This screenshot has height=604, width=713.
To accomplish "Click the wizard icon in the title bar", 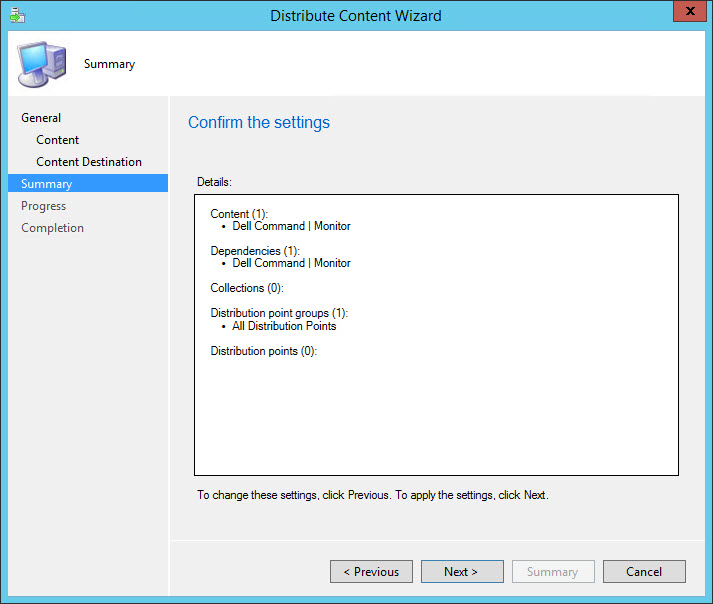I will [x=17, y=15].
